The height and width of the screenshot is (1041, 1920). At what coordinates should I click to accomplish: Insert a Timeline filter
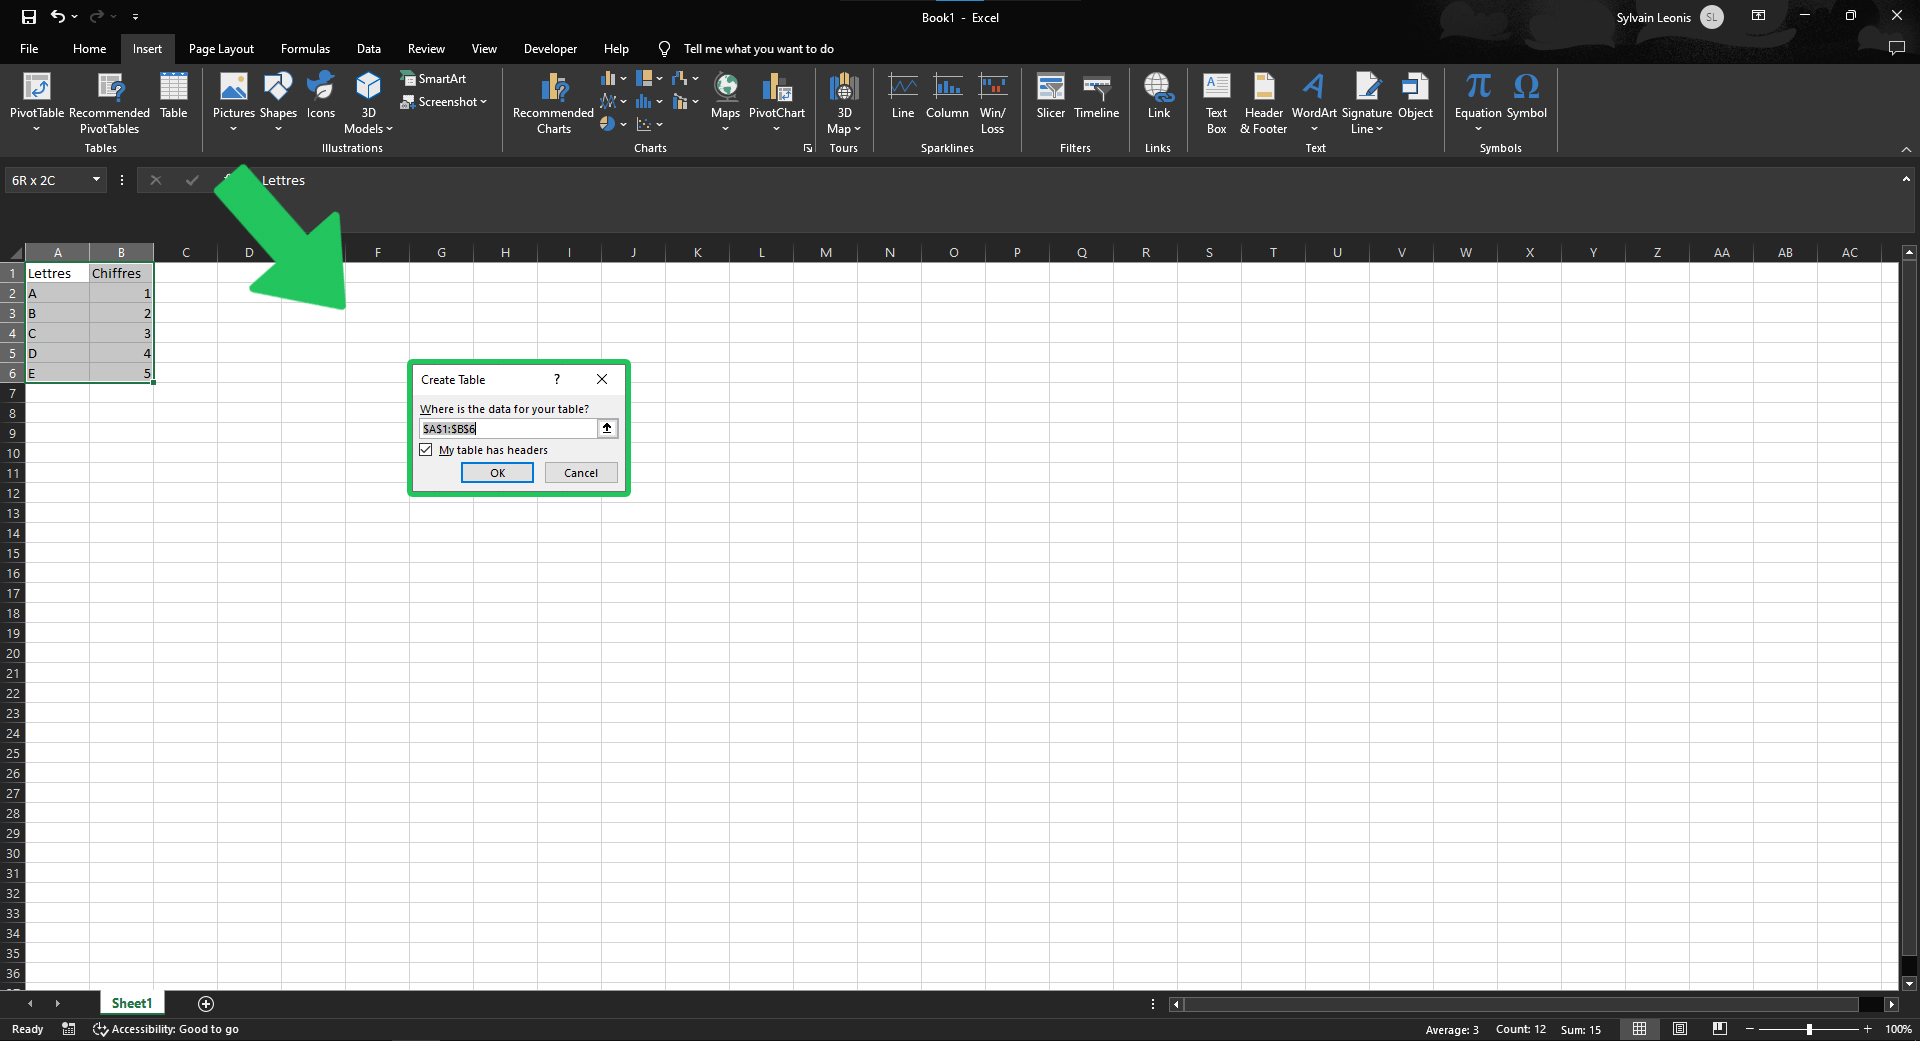pyautogui.click(x=1096, y=96)
